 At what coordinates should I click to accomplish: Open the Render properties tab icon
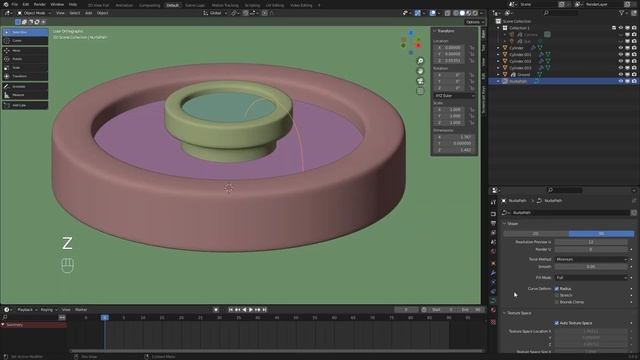tap(493, 213)
